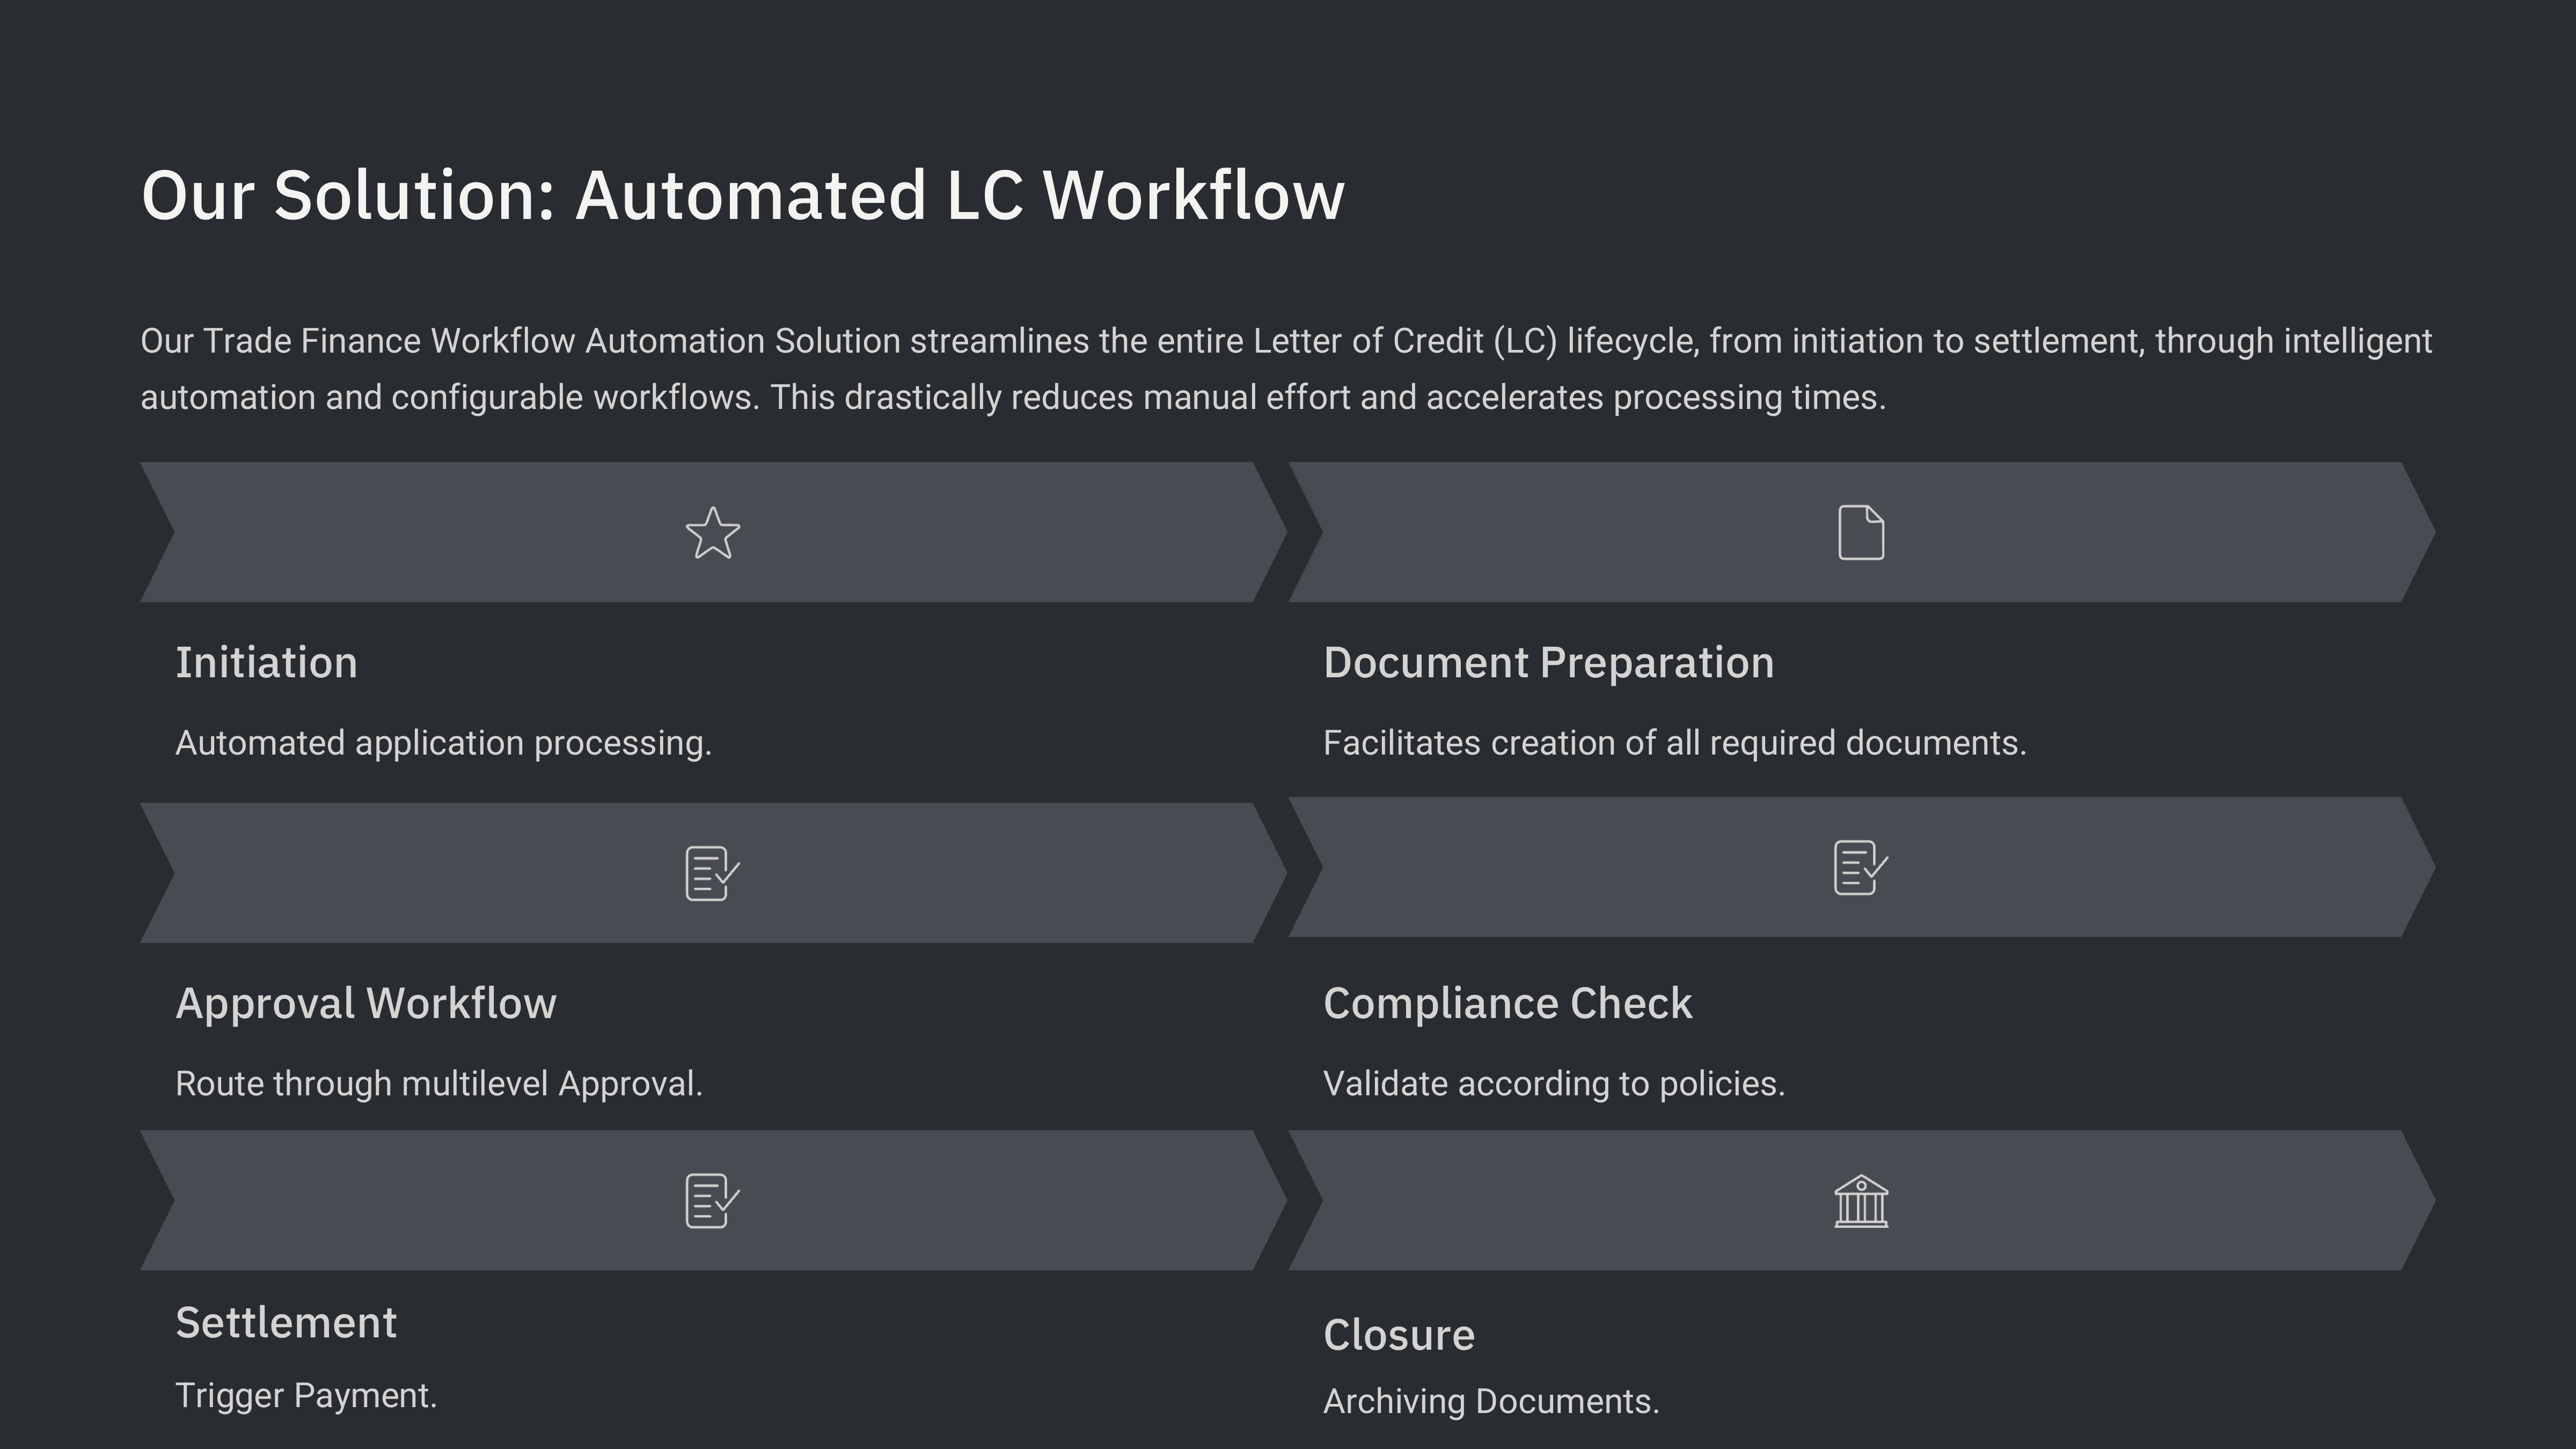Click the checklist icon above Approval Workflow

712,873
